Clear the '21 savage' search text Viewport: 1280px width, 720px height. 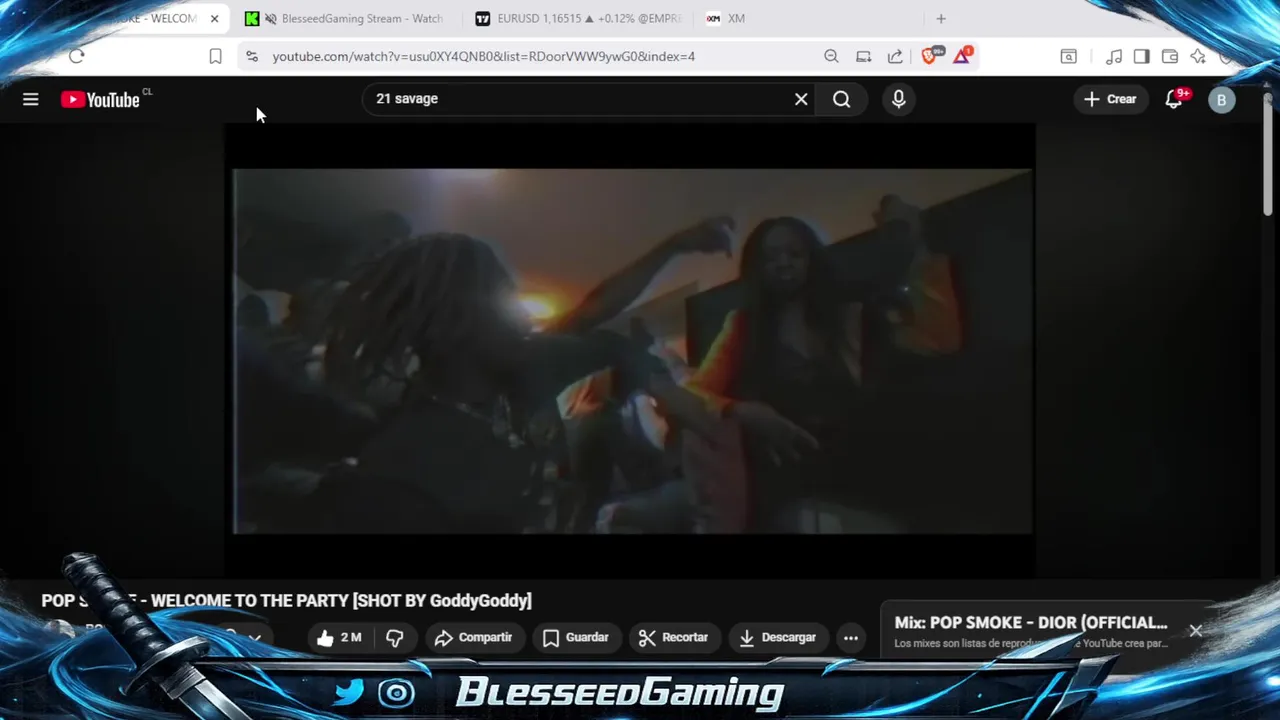pos(801,99)
